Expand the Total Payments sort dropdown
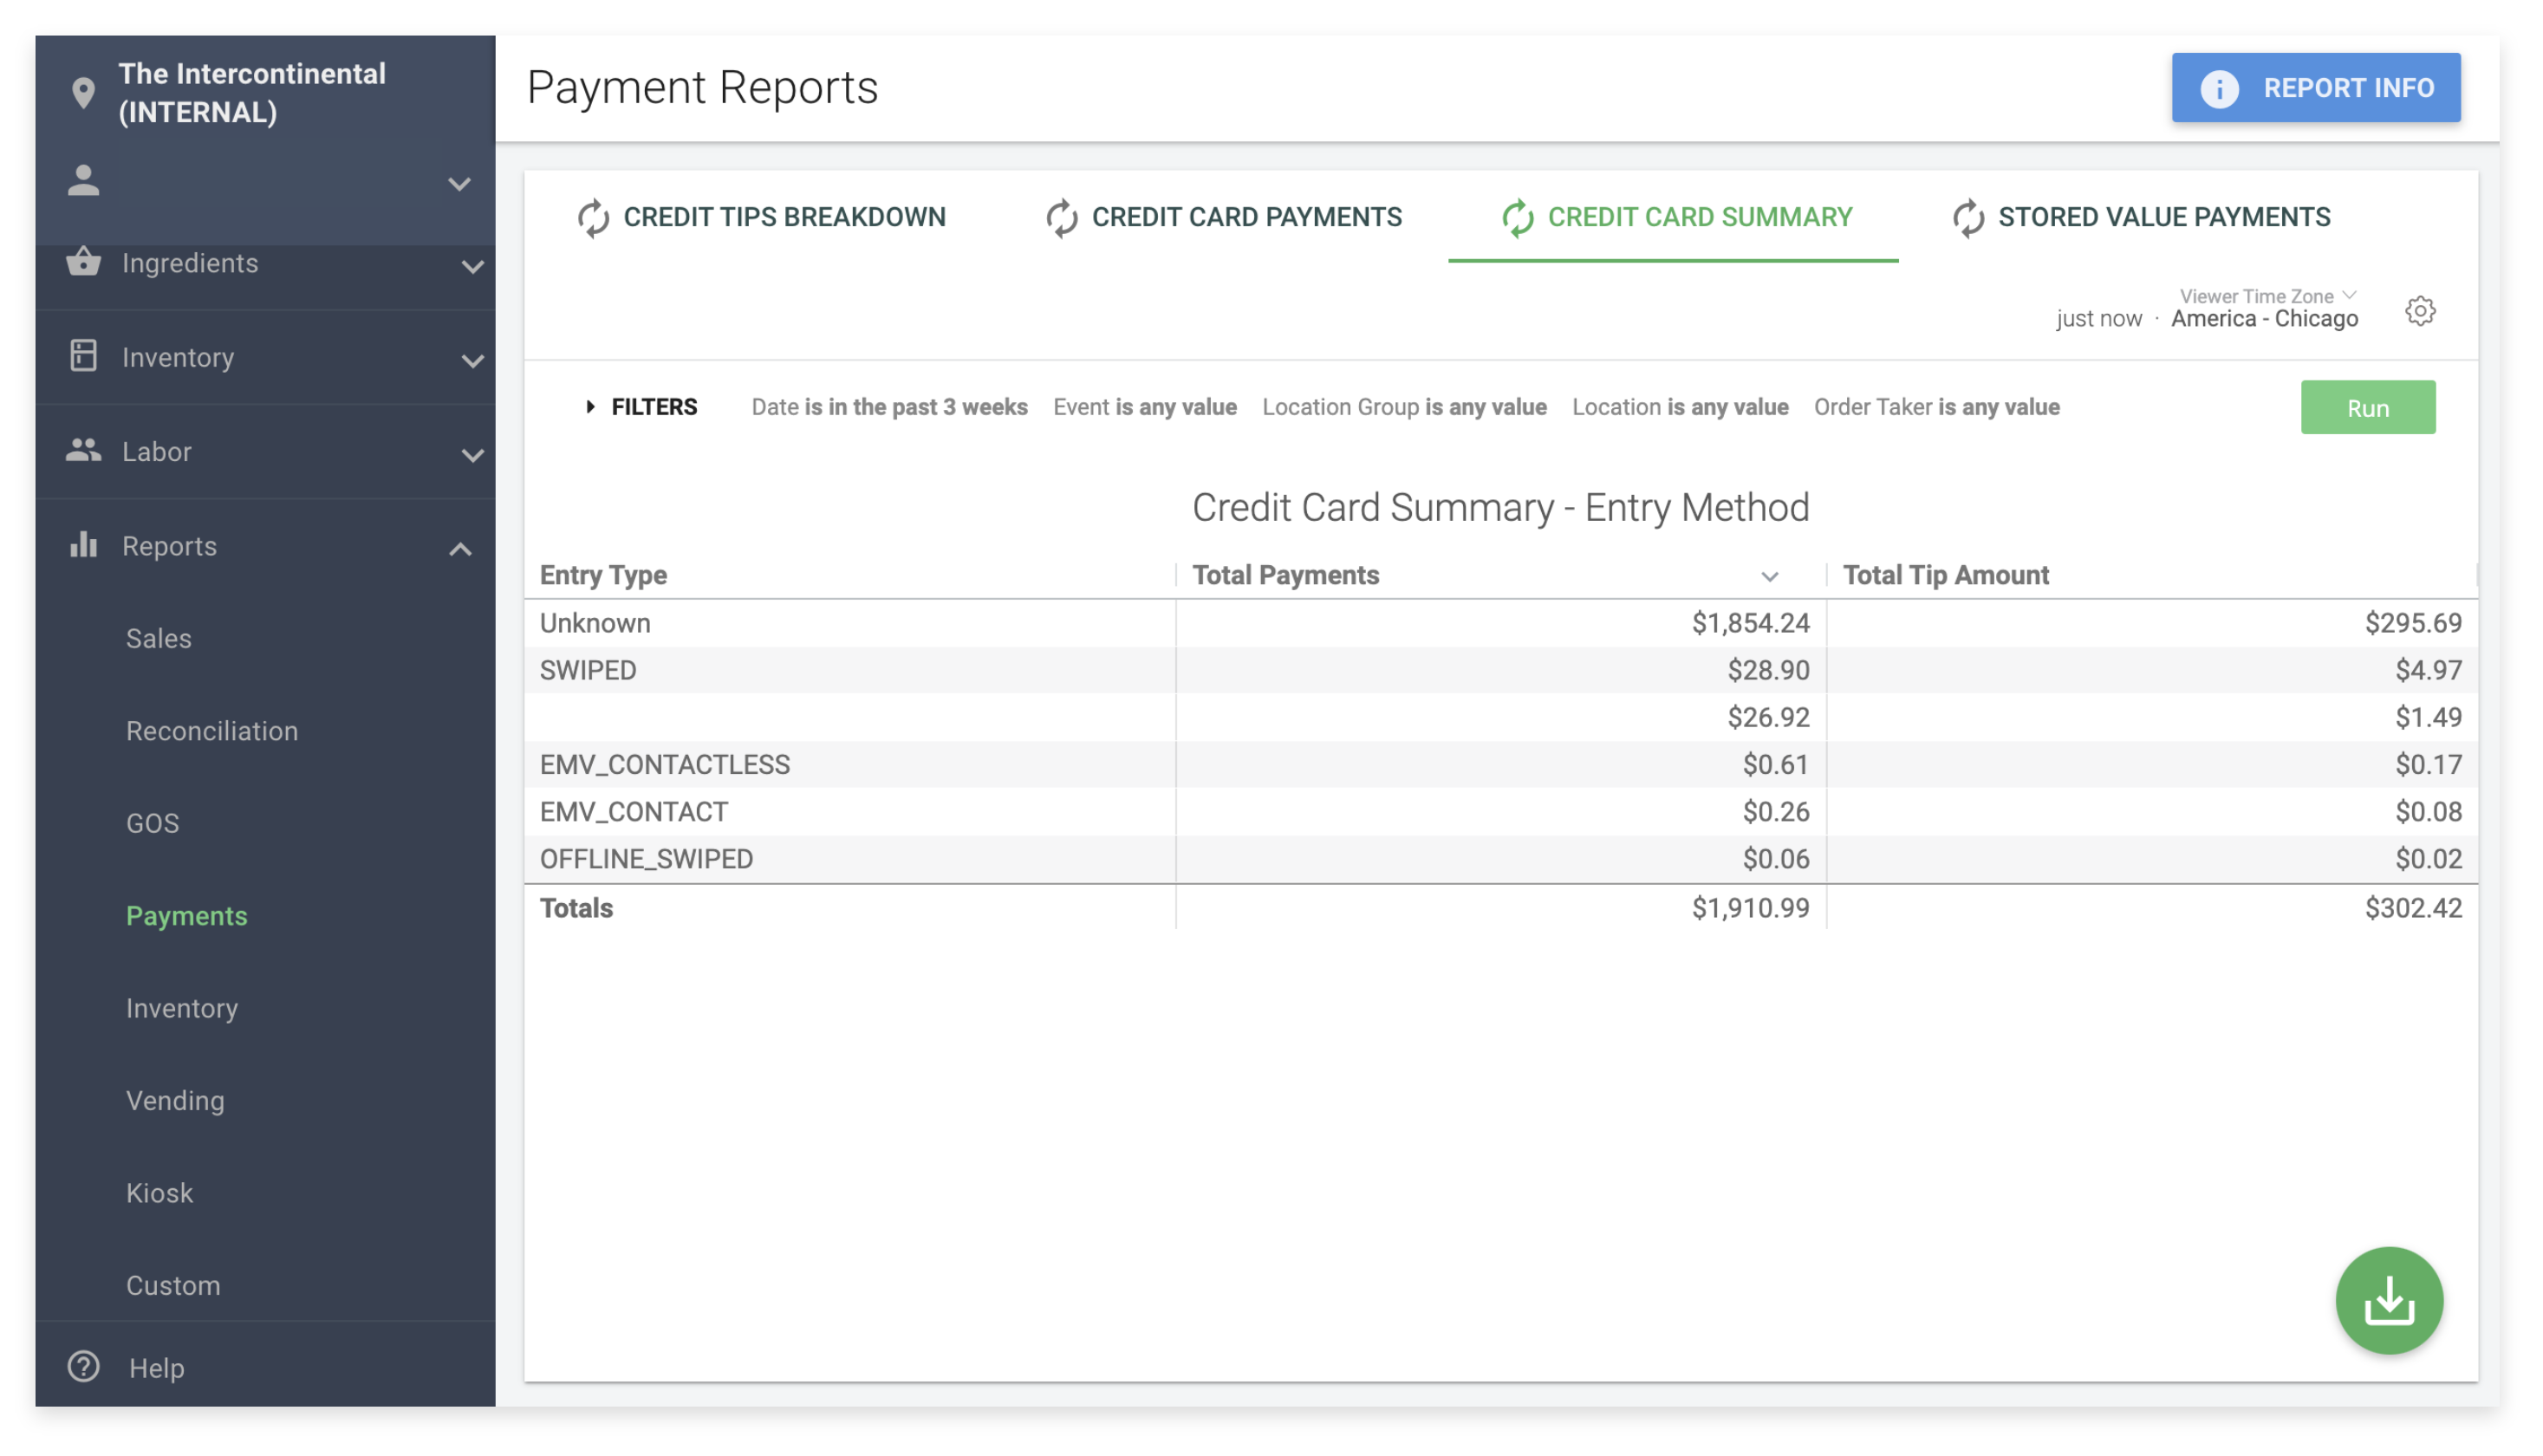The width and height of the screenshot is (2543, 1456). click(1771, 573)
